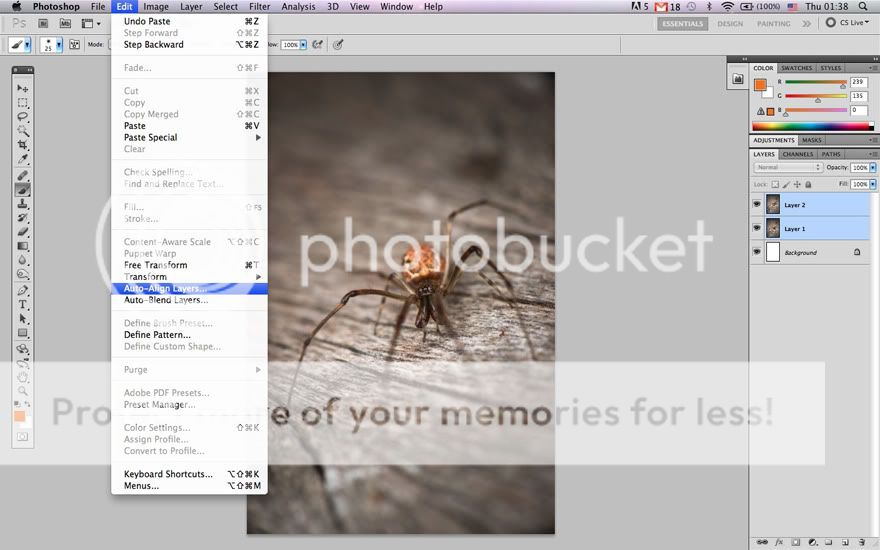Screen dimensions: 880x550
Task: Select the Spot Healing Brush tool
Action: tap(22, 176)
